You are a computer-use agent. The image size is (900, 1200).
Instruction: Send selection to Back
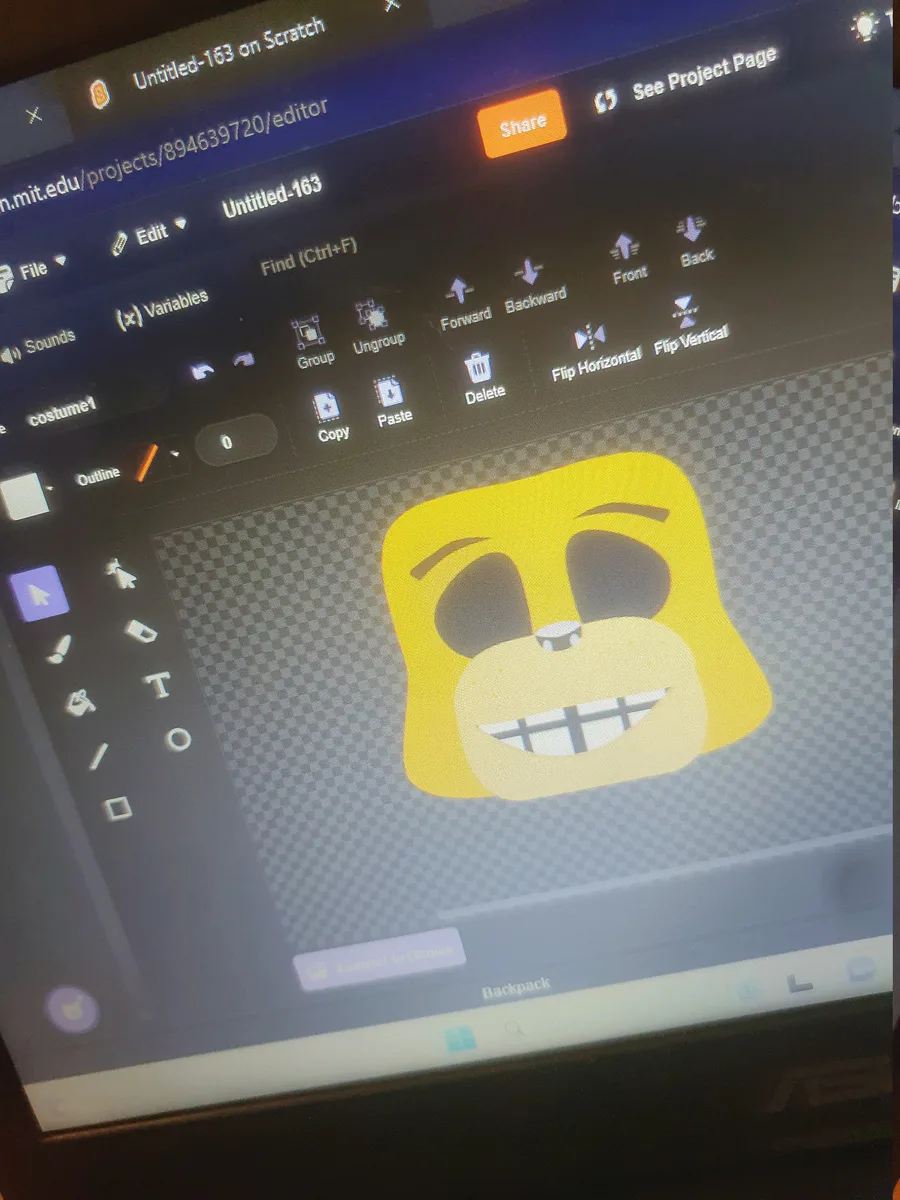[695, 241]
